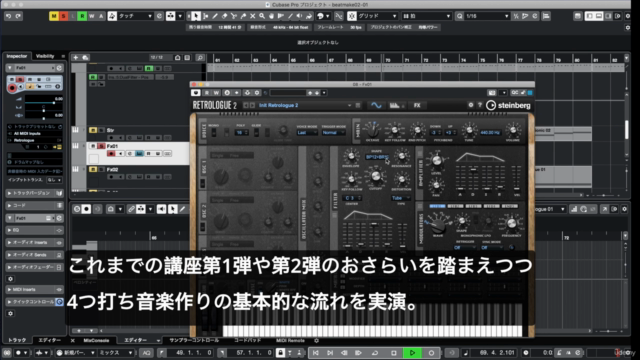Click the Retrologue help question mark
The height and width of the screenshot is (360, 640).
pyautogui.click(x=480, y=105)
